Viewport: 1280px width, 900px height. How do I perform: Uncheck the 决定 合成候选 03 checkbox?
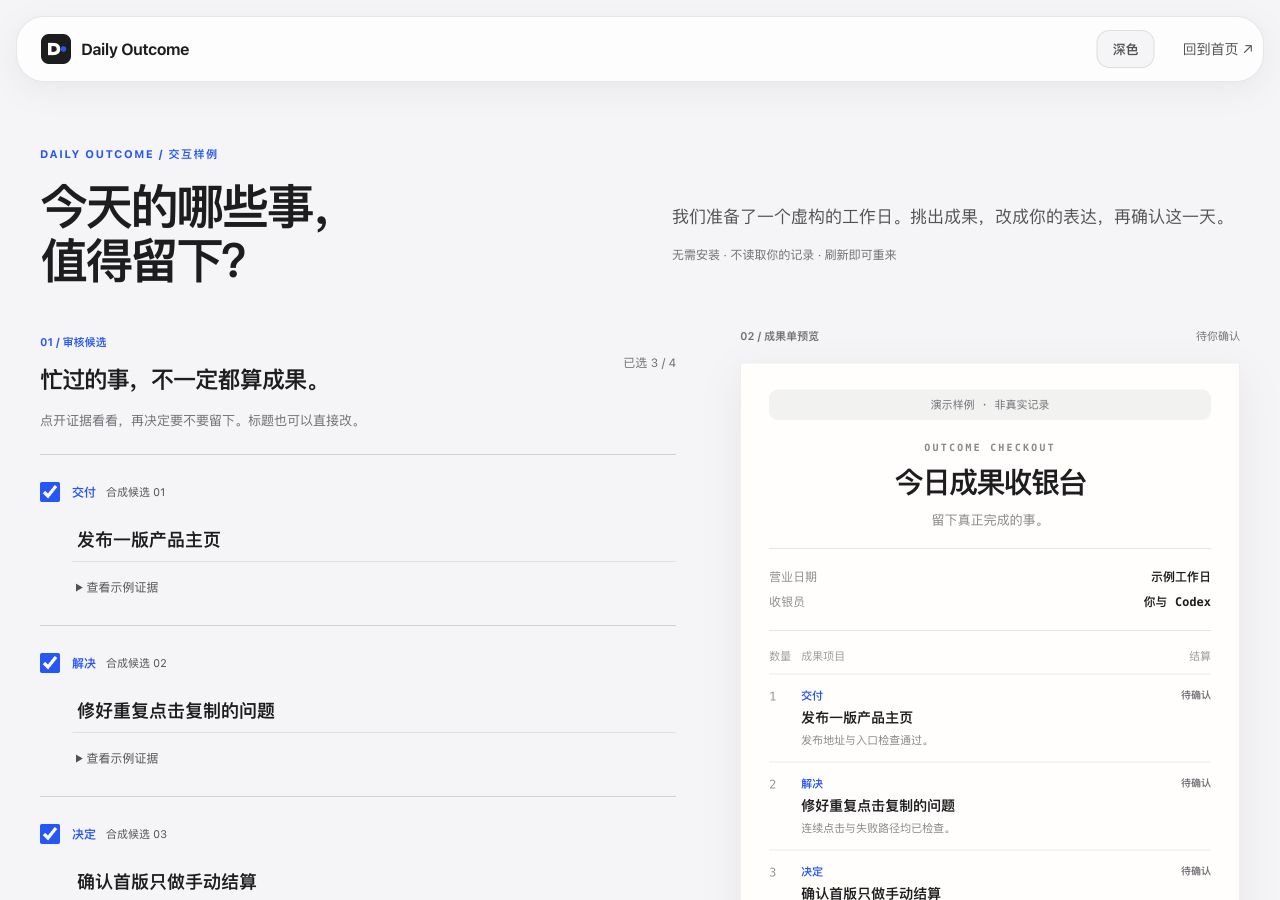point(50,834)
